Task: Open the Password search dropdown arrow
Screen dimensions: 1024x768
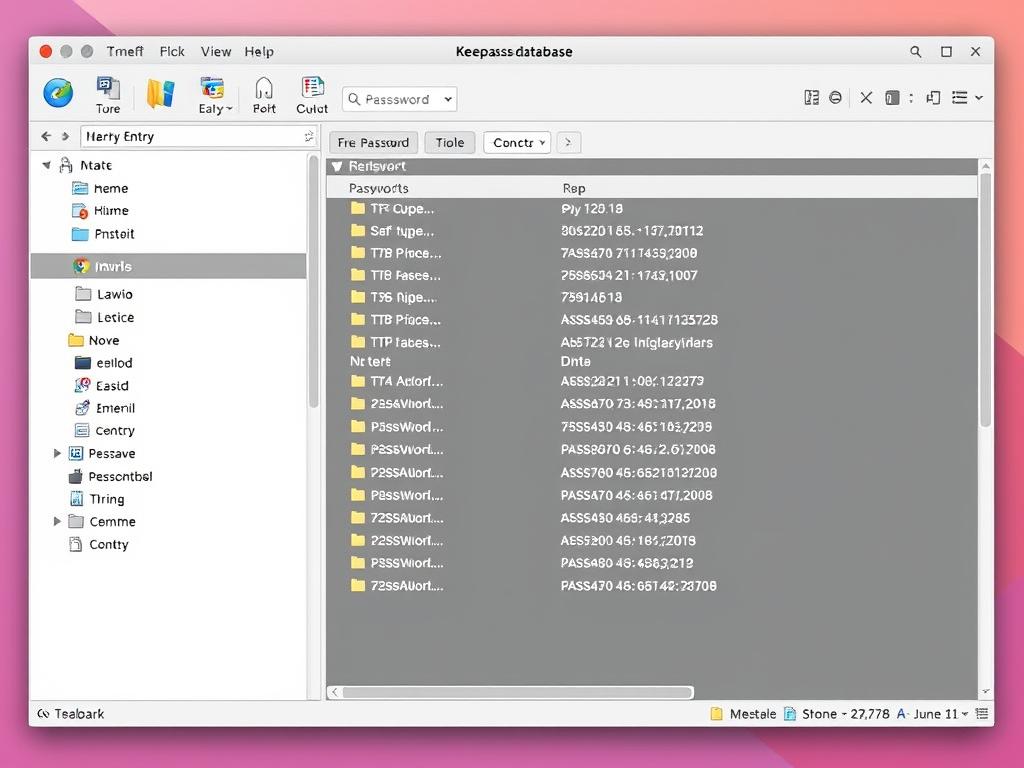Action: (448, 99)
